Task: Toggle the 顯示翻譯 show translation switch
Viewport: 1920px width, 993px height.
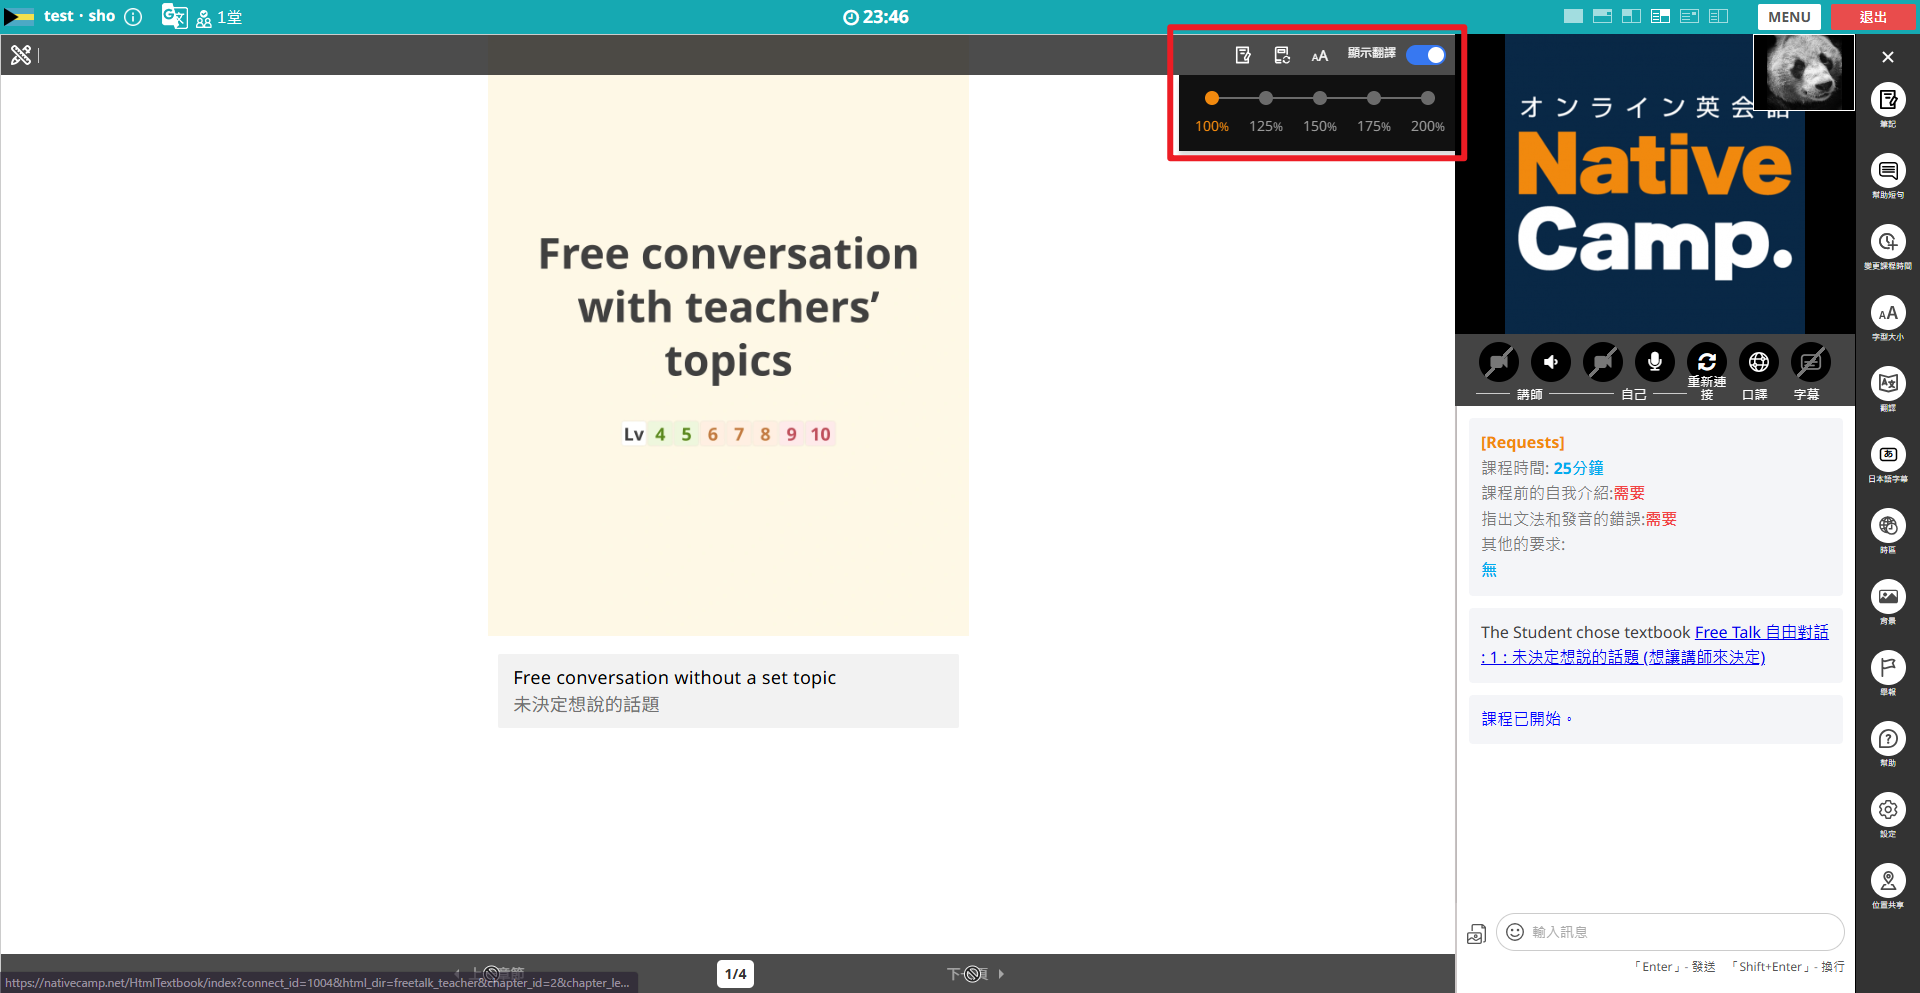Action: [1426, 55]
